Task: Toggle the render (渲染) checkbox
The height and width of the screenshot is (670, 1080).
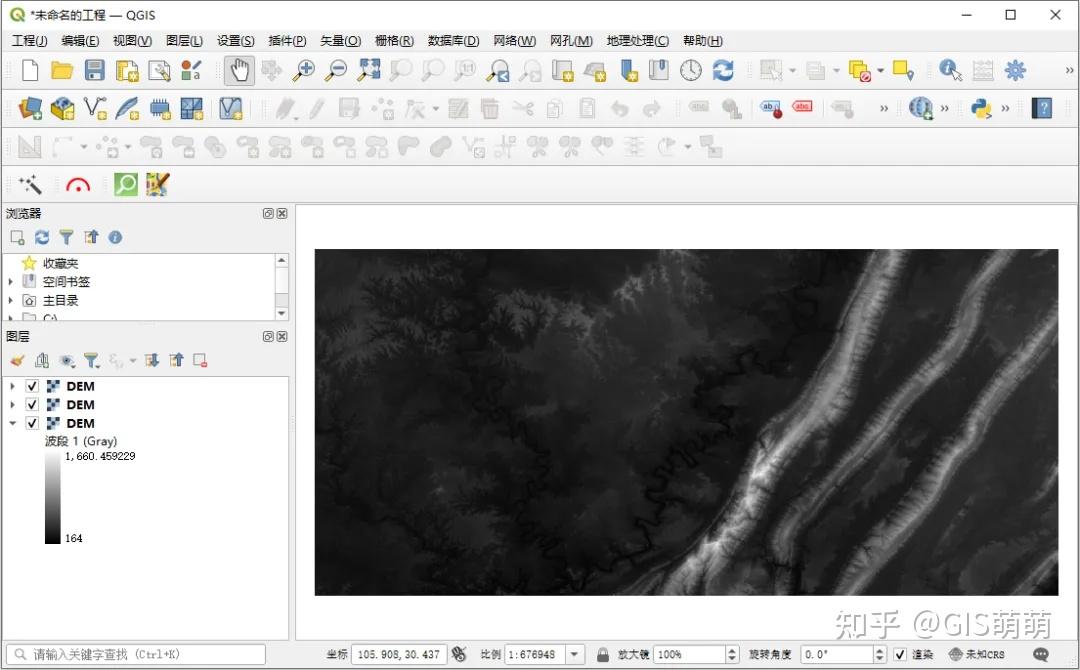Action: 900,654
